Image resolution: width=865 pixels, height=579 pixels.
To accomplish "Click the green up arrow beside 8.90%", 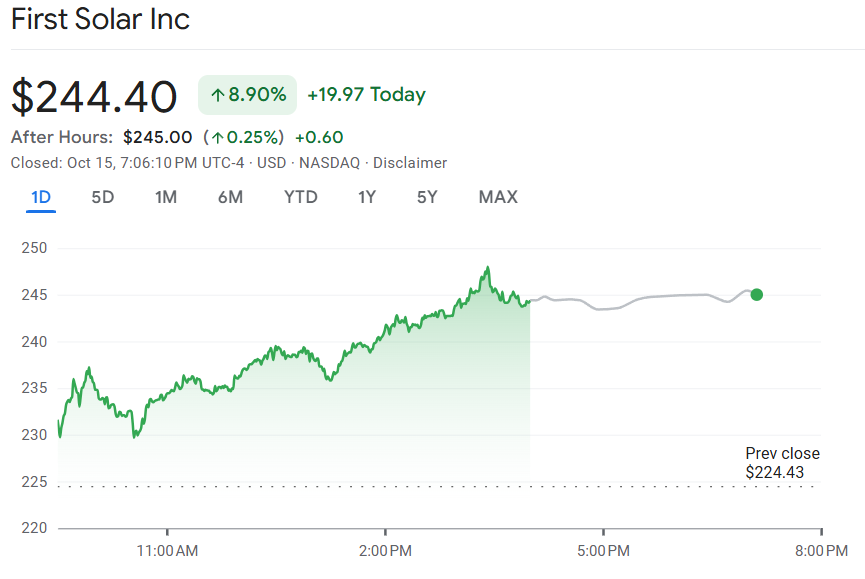I will (x=217, y=95).
